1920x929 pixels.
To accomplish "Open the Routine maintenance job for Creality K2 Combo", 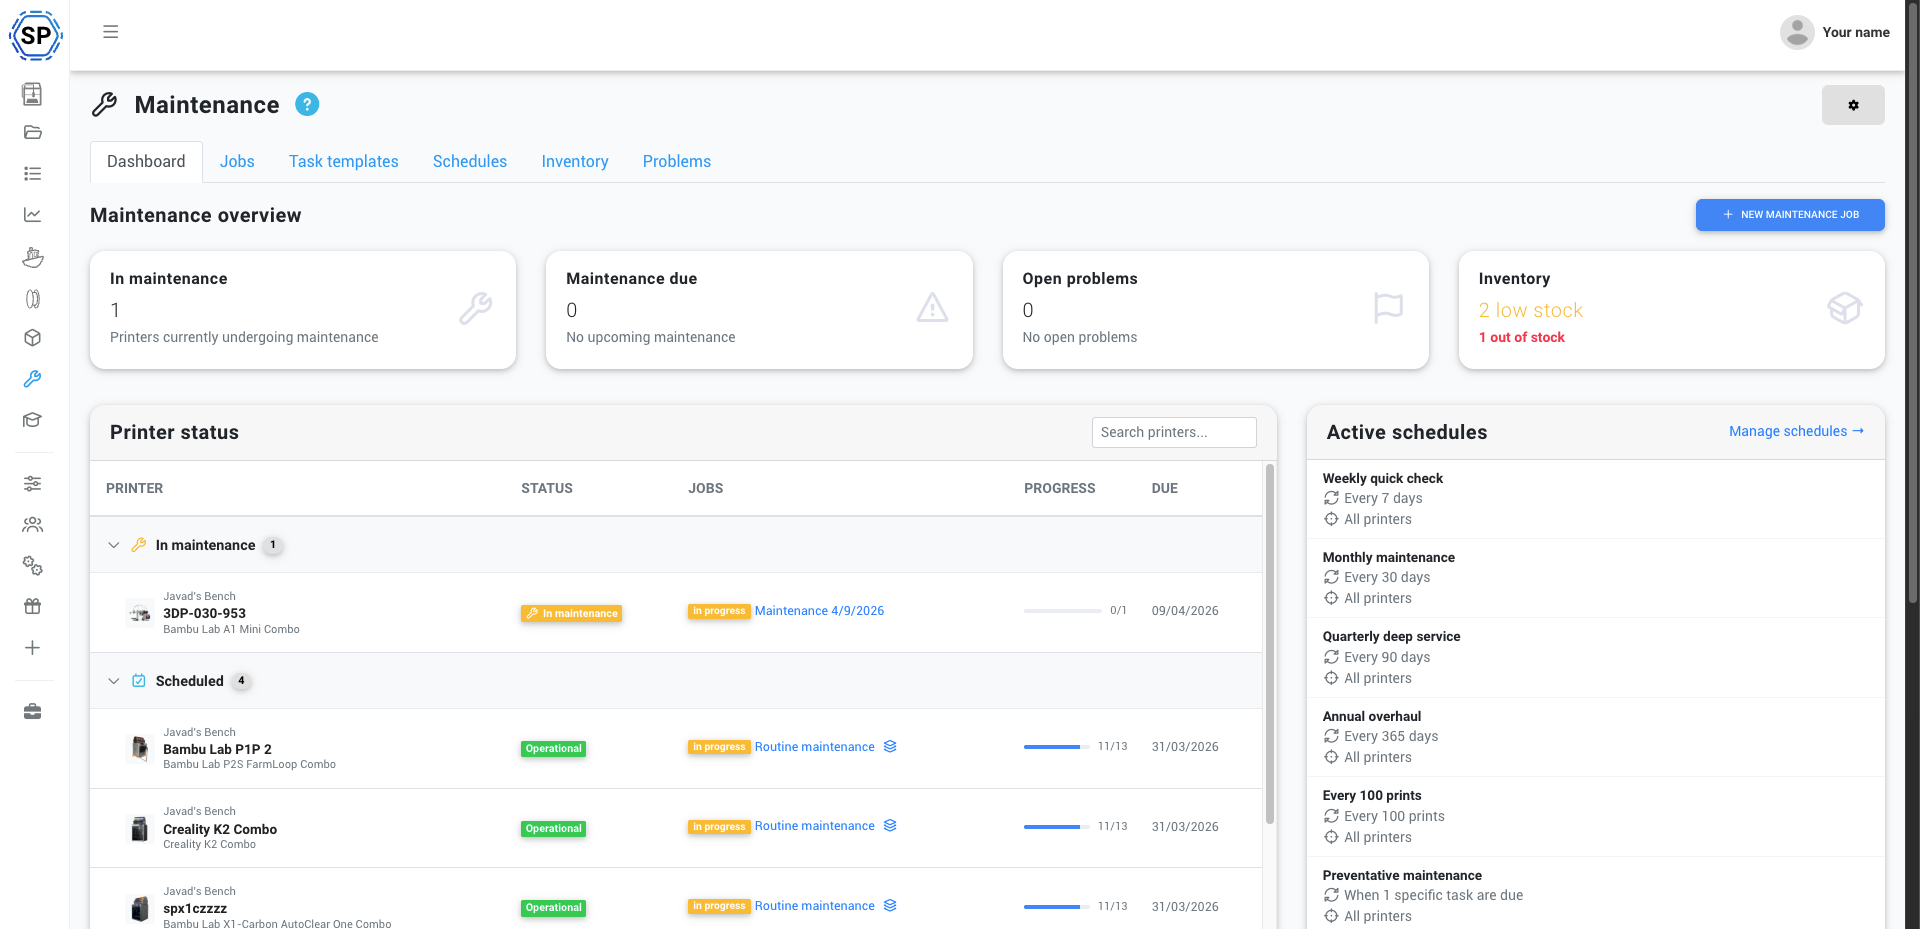I will pyautogui.click(x=813, y=826).
